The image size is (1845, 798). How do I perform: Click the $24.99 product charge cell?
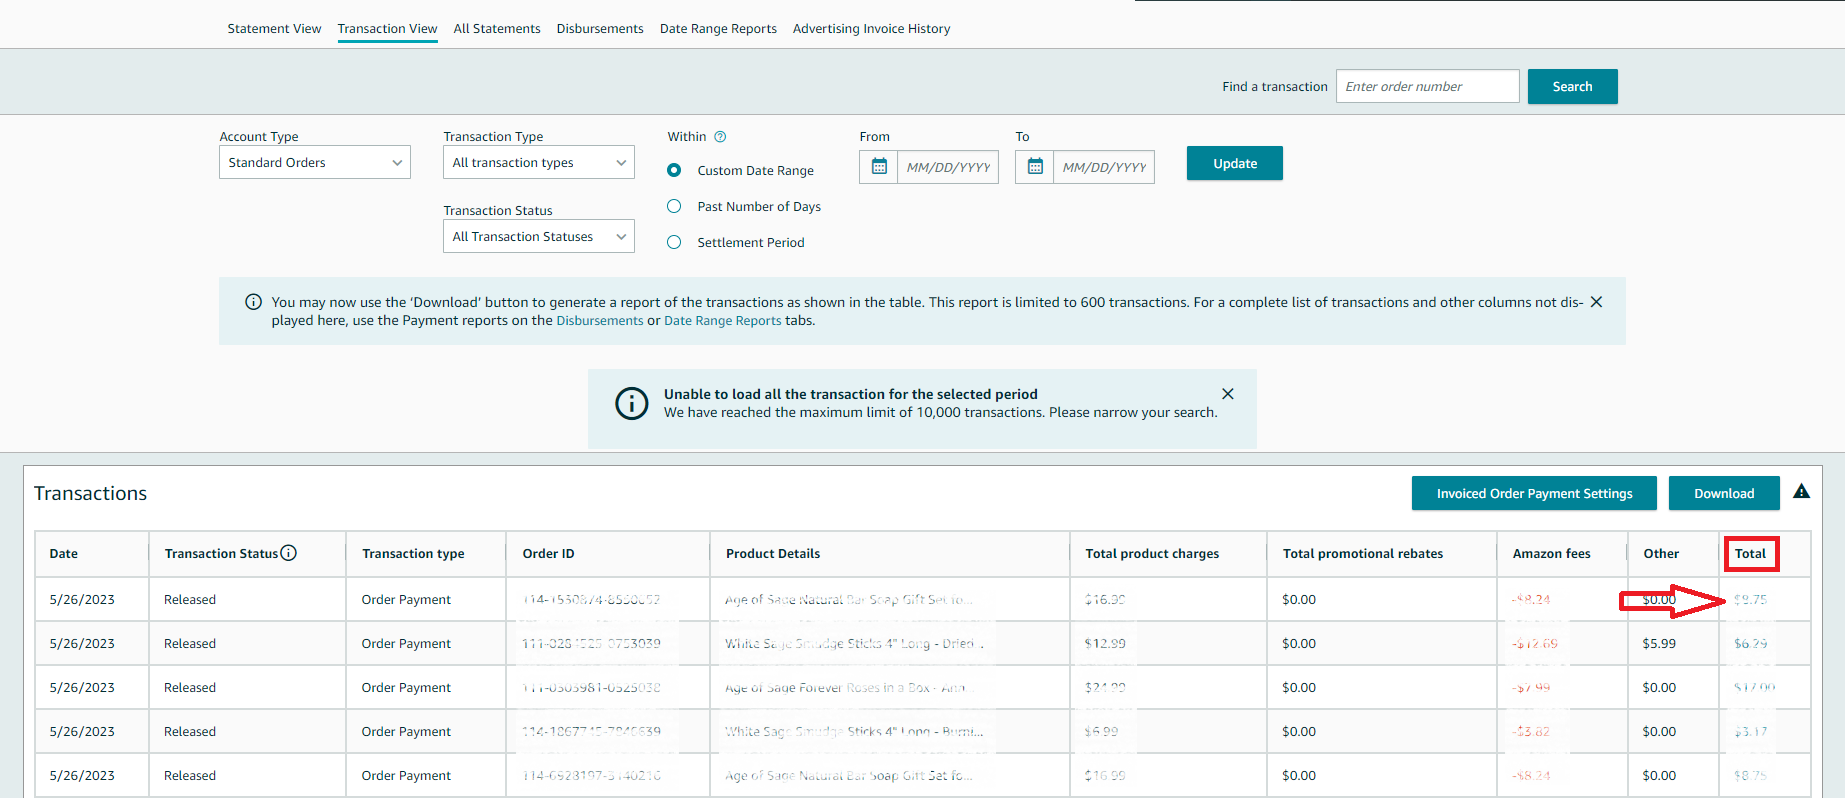tap(1105, 688)
